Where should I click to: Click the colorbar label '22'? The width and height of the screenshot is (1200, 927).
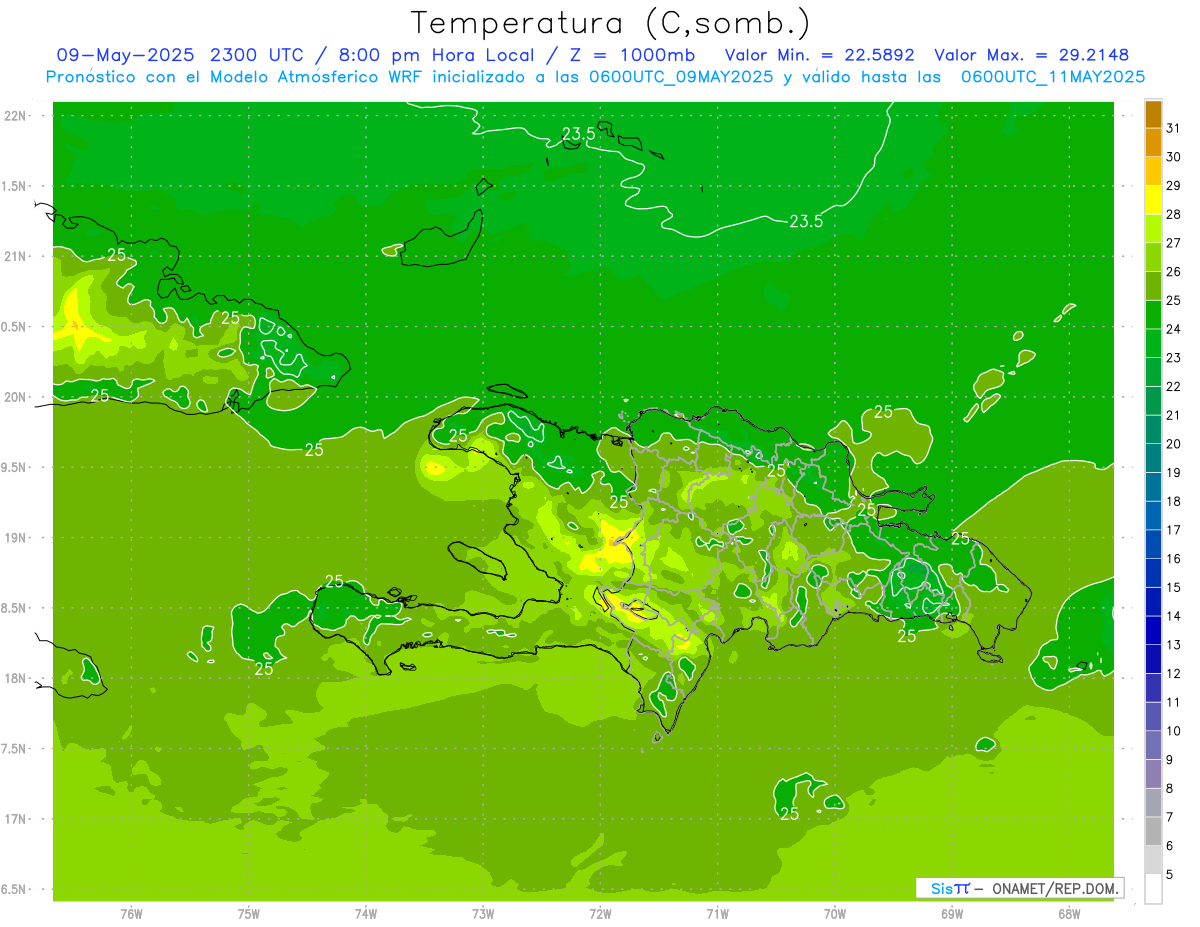point(1174,387)
